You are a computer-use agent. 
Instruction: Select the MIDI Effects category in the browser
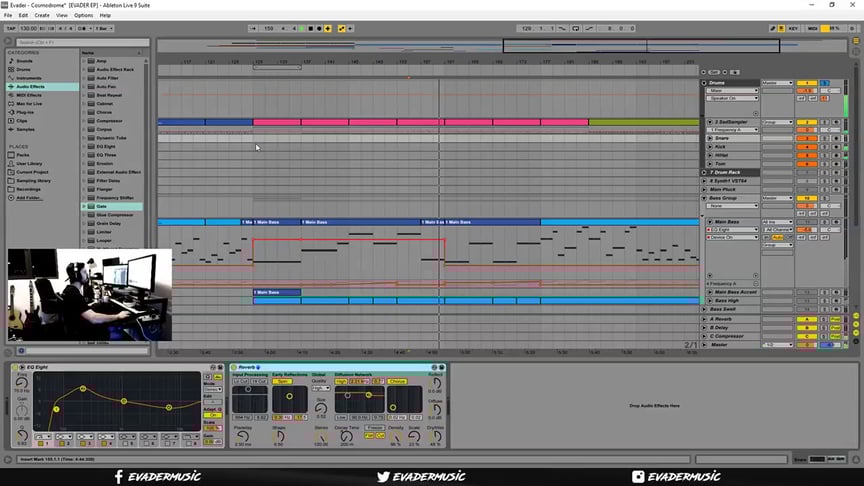click(29, 95)
